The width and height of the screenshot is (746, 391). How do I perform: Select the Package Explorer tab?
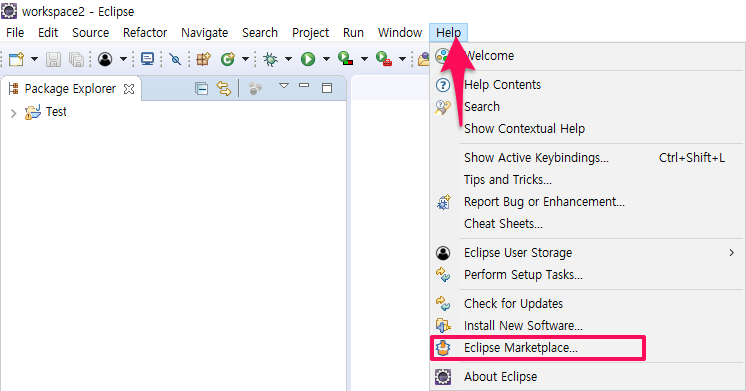click(70, 88)
